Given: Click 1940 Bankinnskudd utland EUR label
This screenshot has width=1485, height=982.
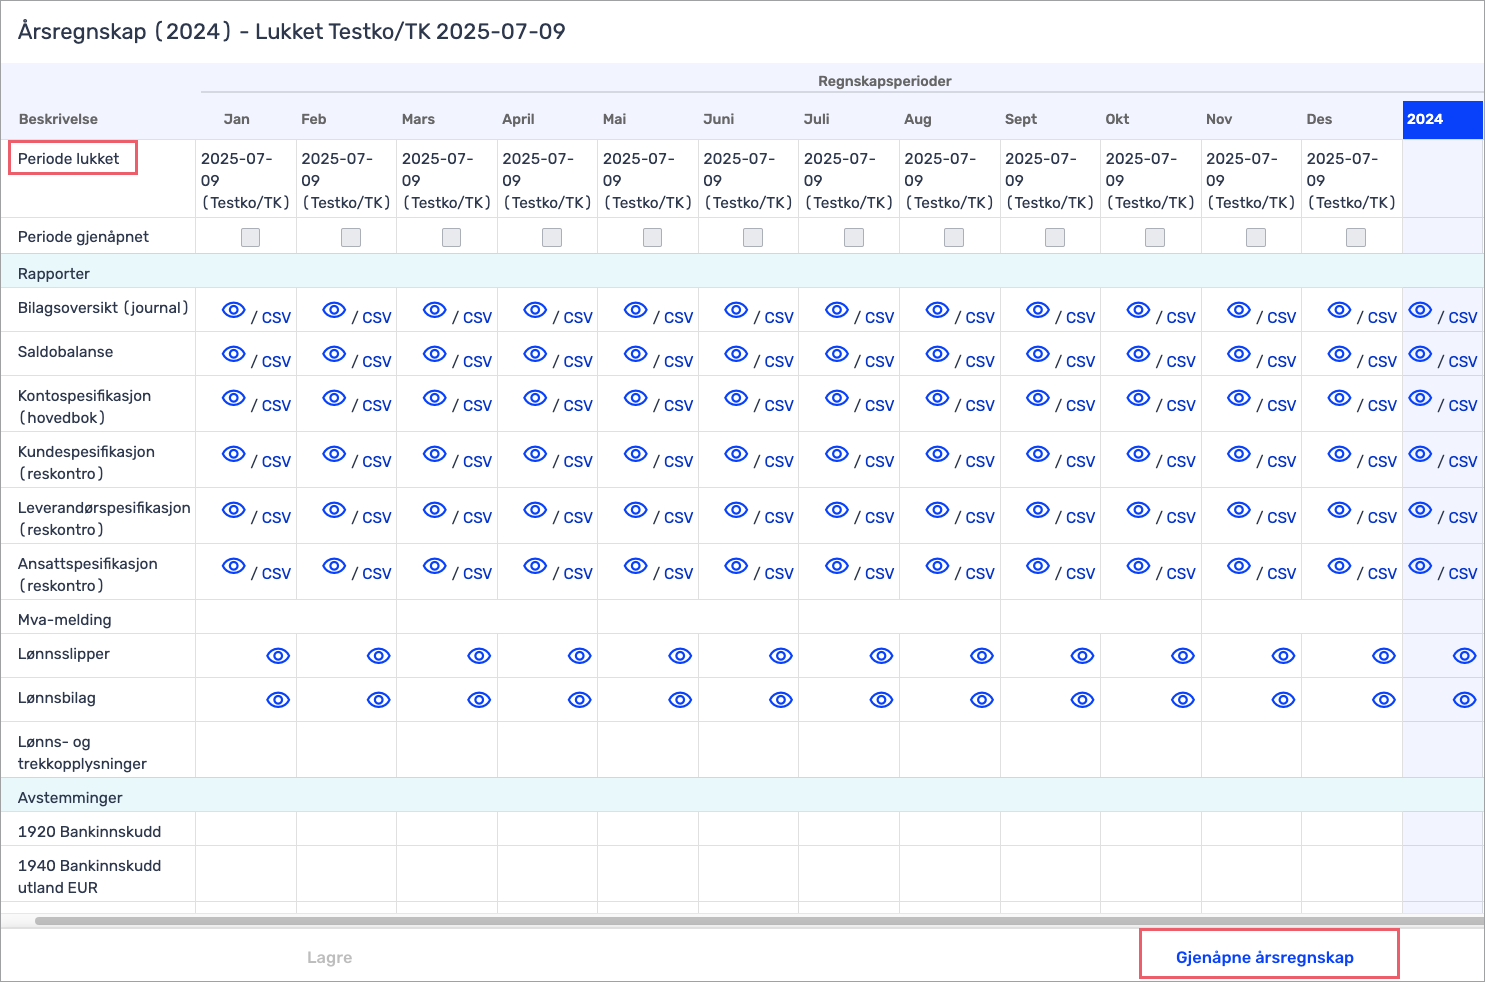Looking at the screenshot, I should pyautogui.click(x=89, y=877).
